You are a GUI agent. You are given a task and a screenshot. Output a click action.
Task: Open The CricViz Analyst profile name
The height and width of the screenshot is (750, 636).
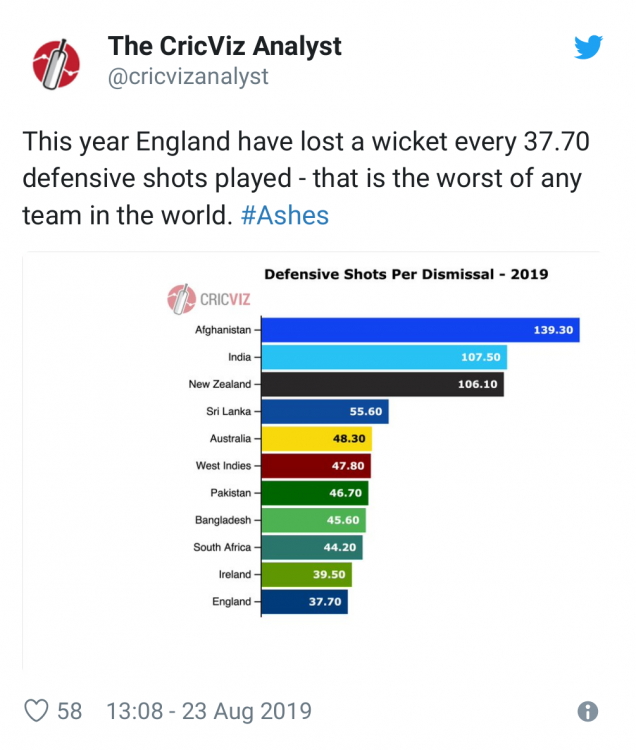tap(225, 46)
